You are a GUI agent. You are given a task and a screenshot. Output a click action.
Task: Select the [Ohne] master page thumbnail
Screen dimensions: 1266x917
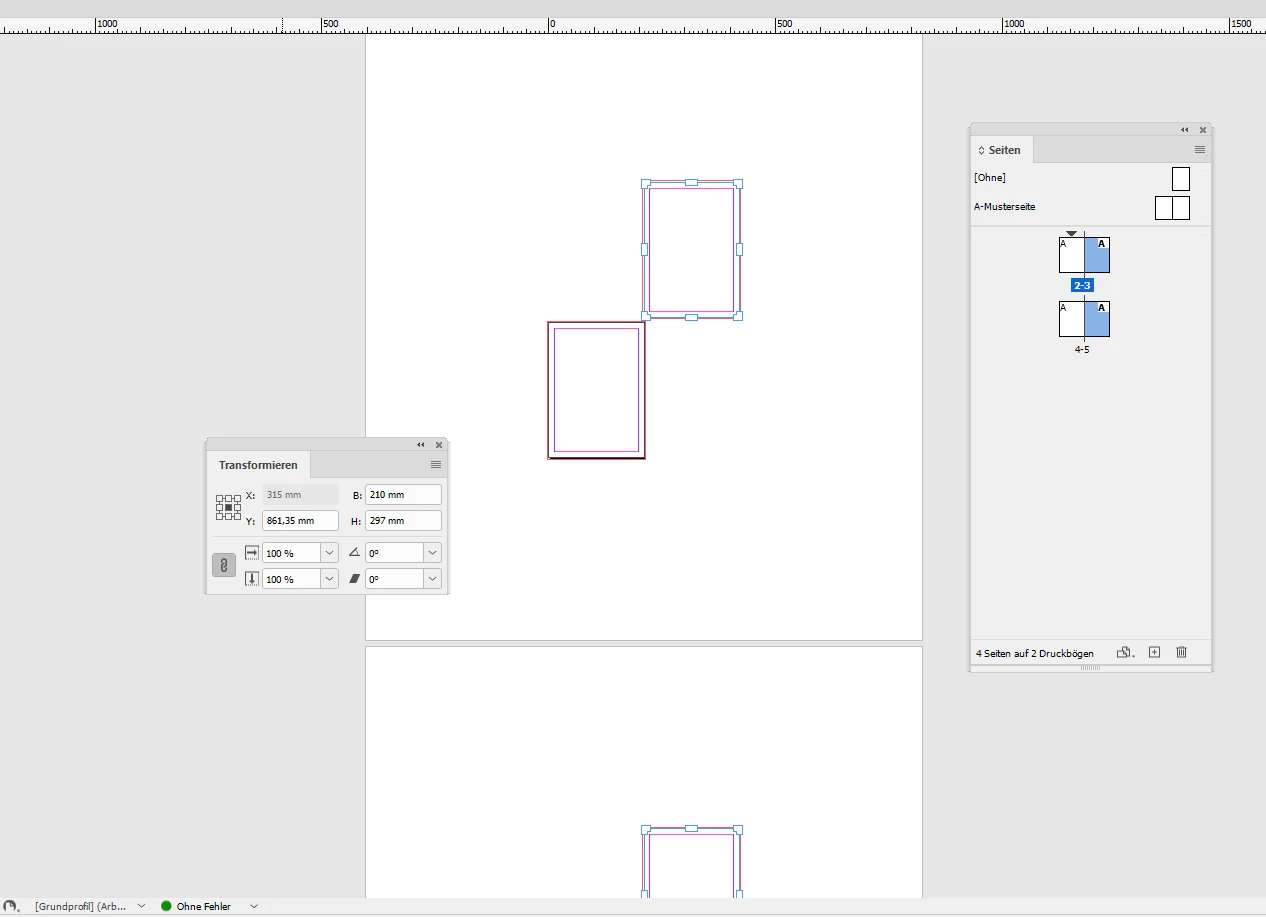(1181, 179)
